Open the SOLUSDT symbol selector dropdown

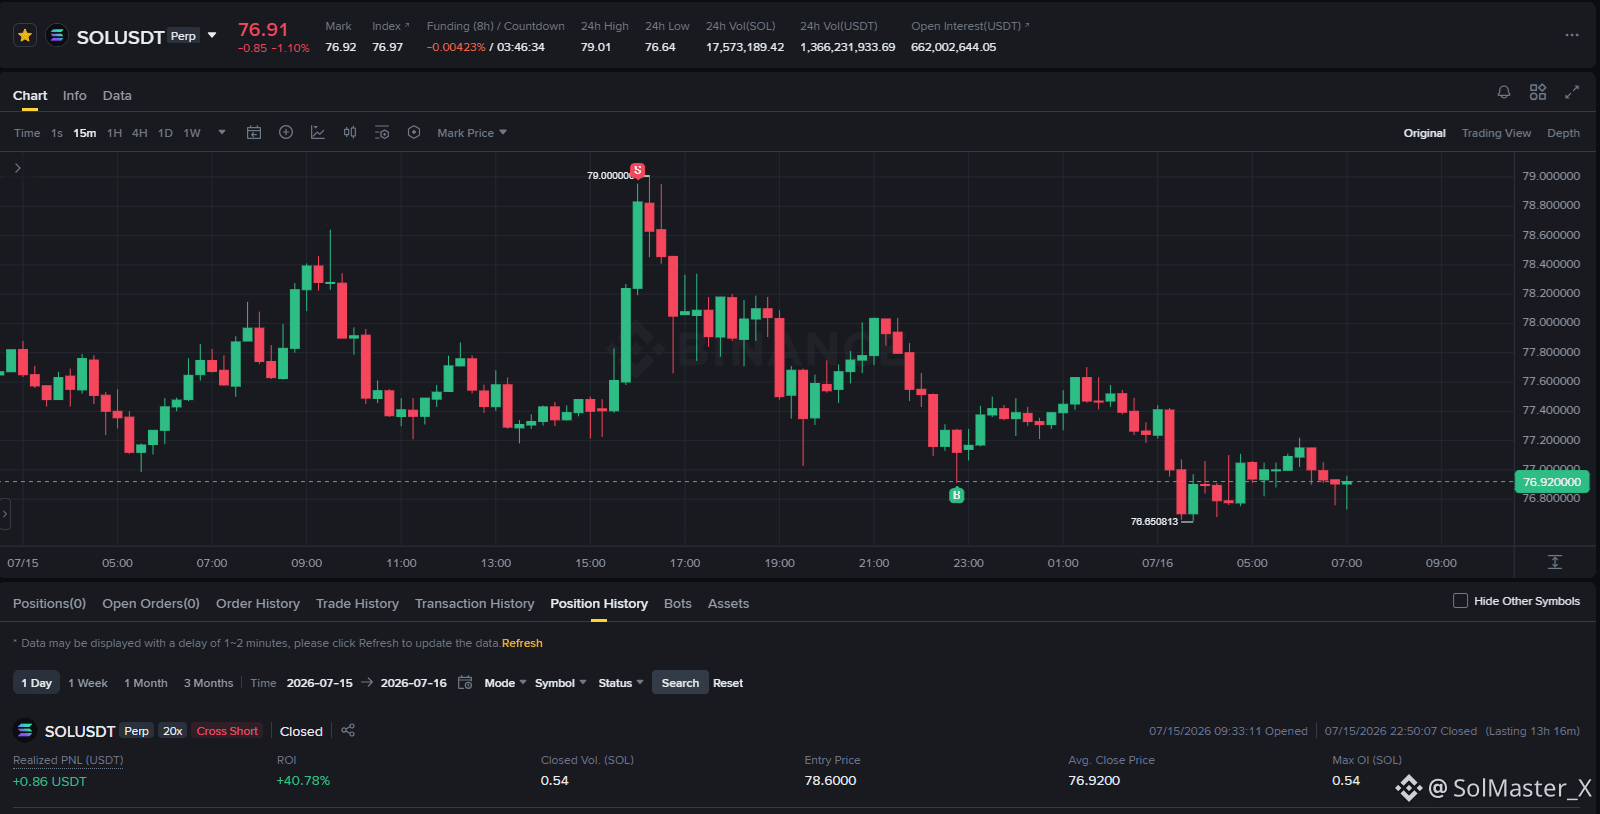click(x=212, y=36)
